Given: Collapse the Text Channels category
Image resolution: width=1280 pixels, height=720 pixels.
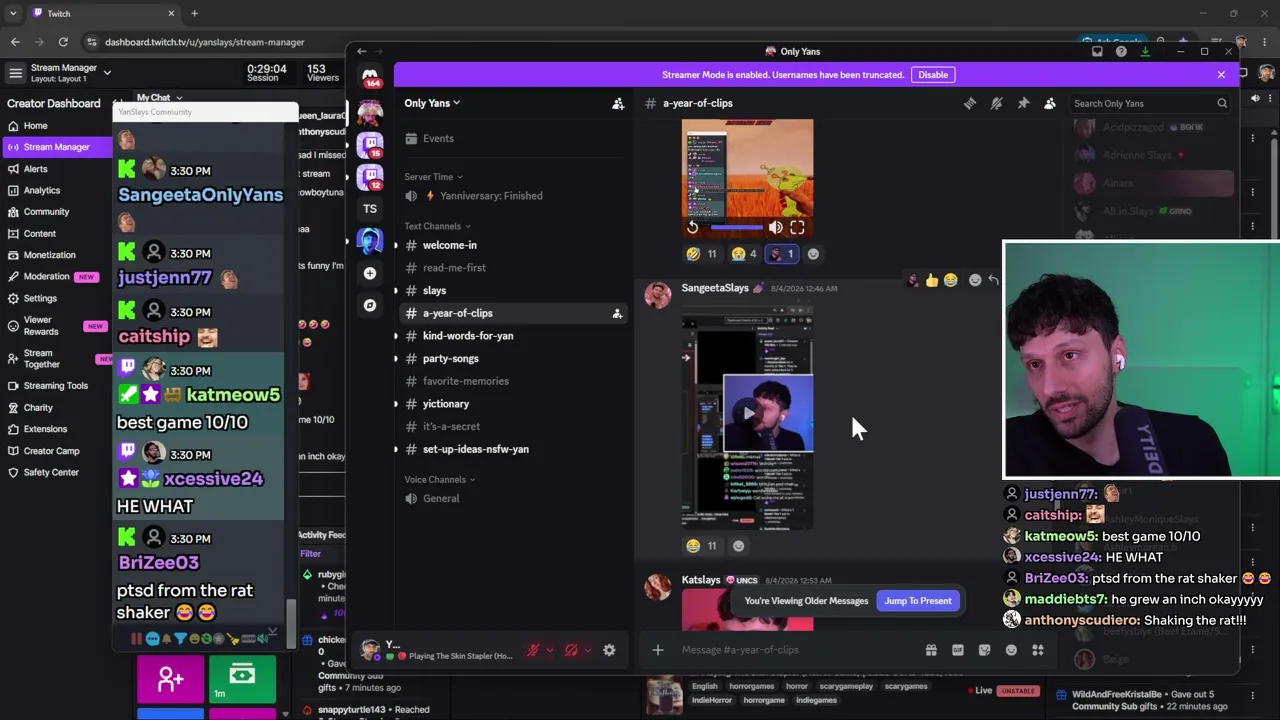Looking at the screenshot, I should pos(437,226).
